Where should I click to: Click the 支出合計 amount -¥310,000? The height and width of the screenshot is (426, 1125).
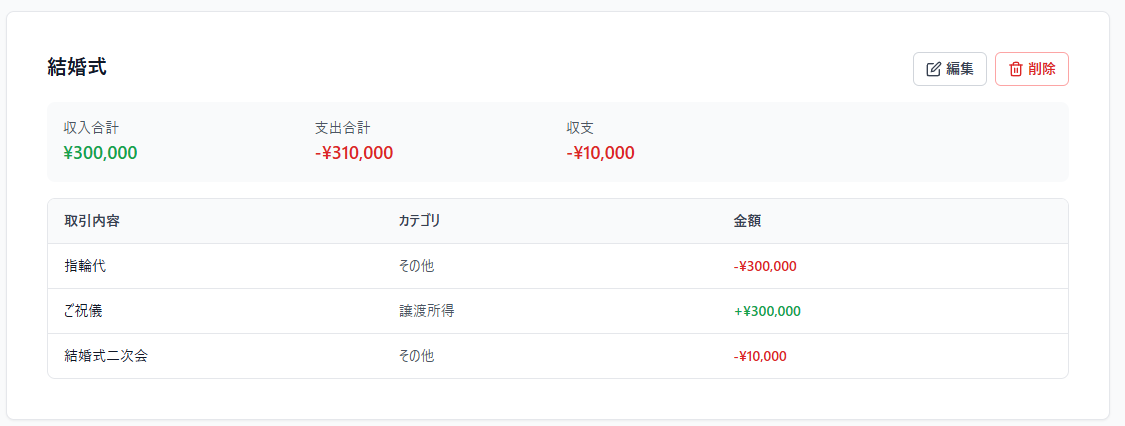[354, 153]
